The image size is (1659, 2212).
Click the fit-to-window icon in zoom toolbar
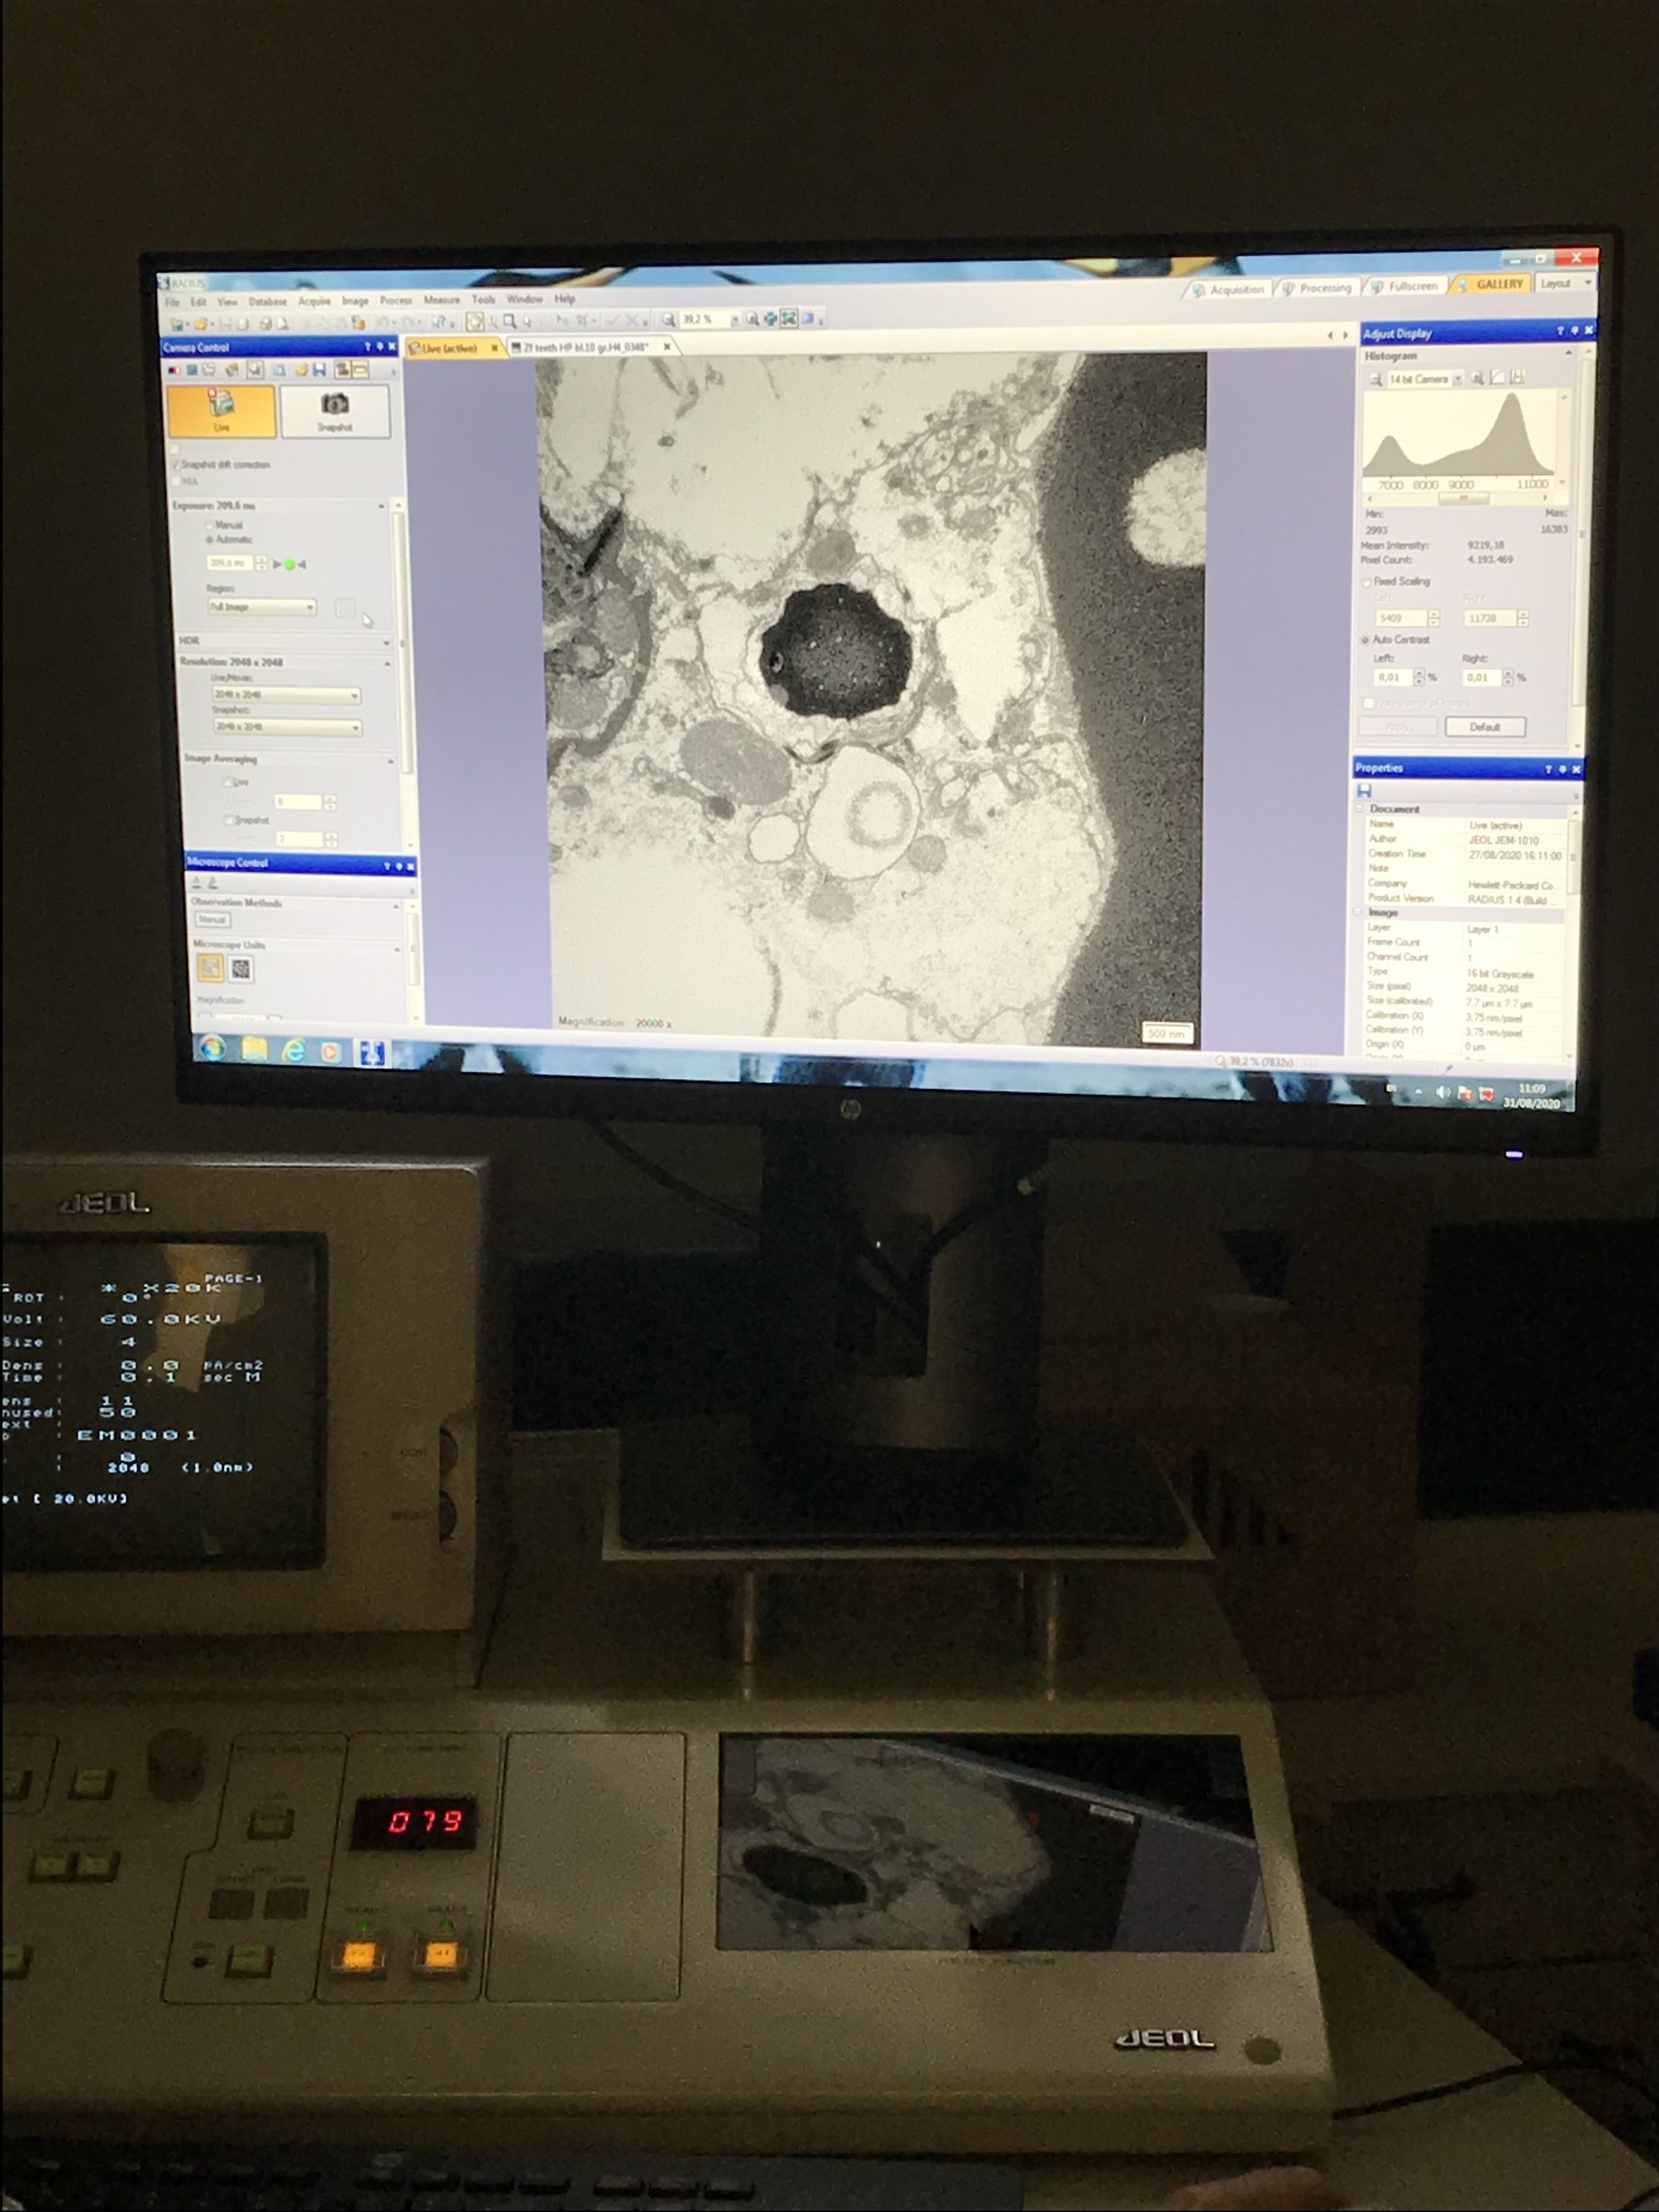pos(789,319)
